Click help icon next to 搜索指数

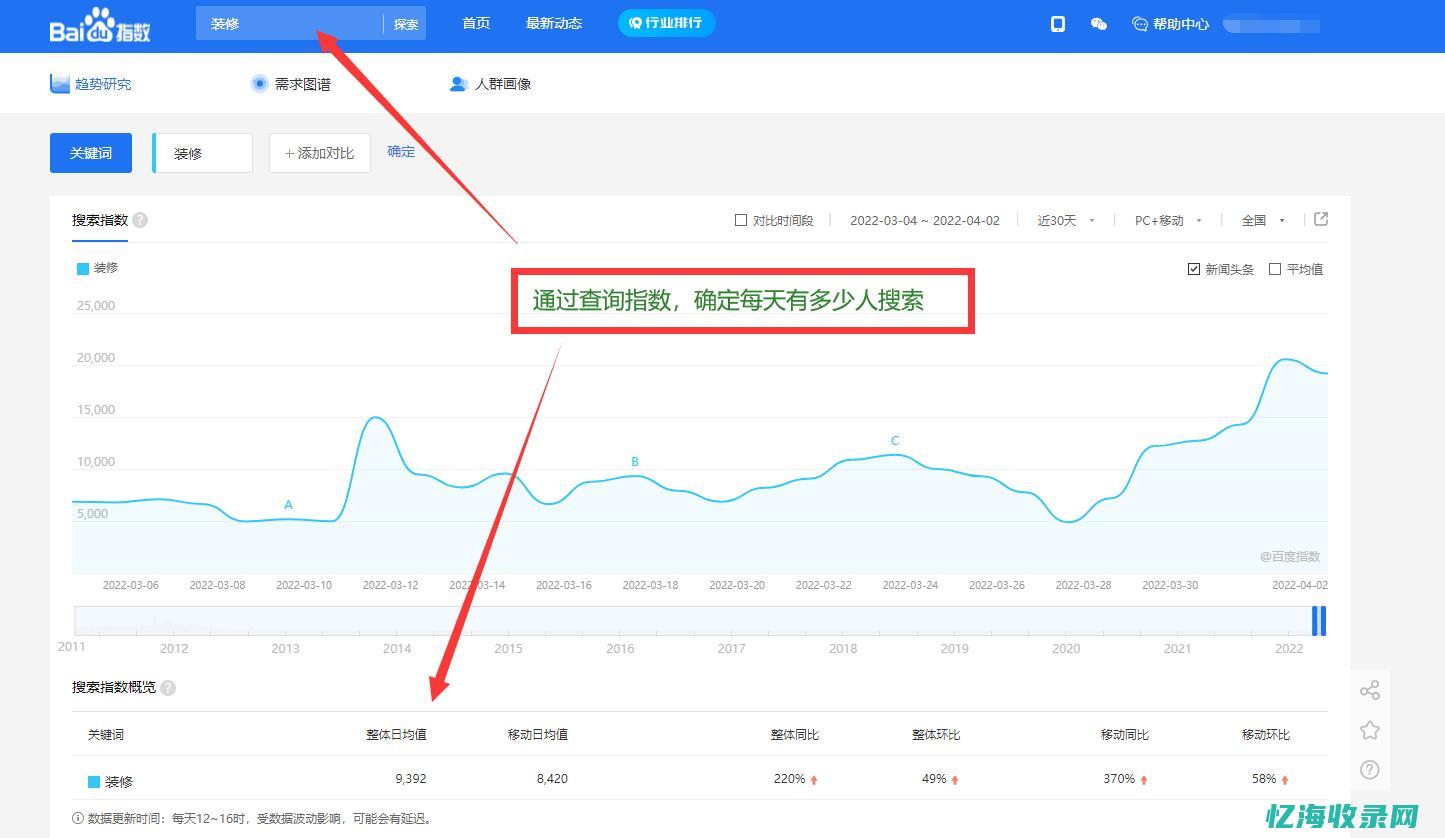click(x=140, y=220)
